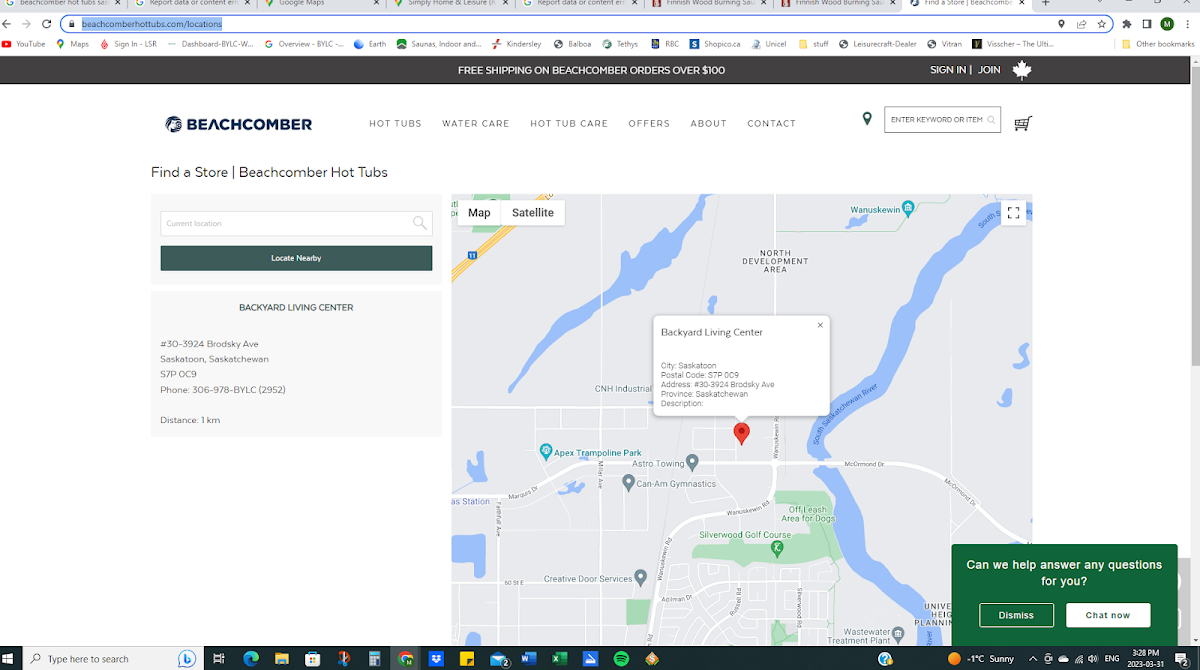Open the OFFERS menu
Viewport: 1200px width, 670px height.
point(649,124)
